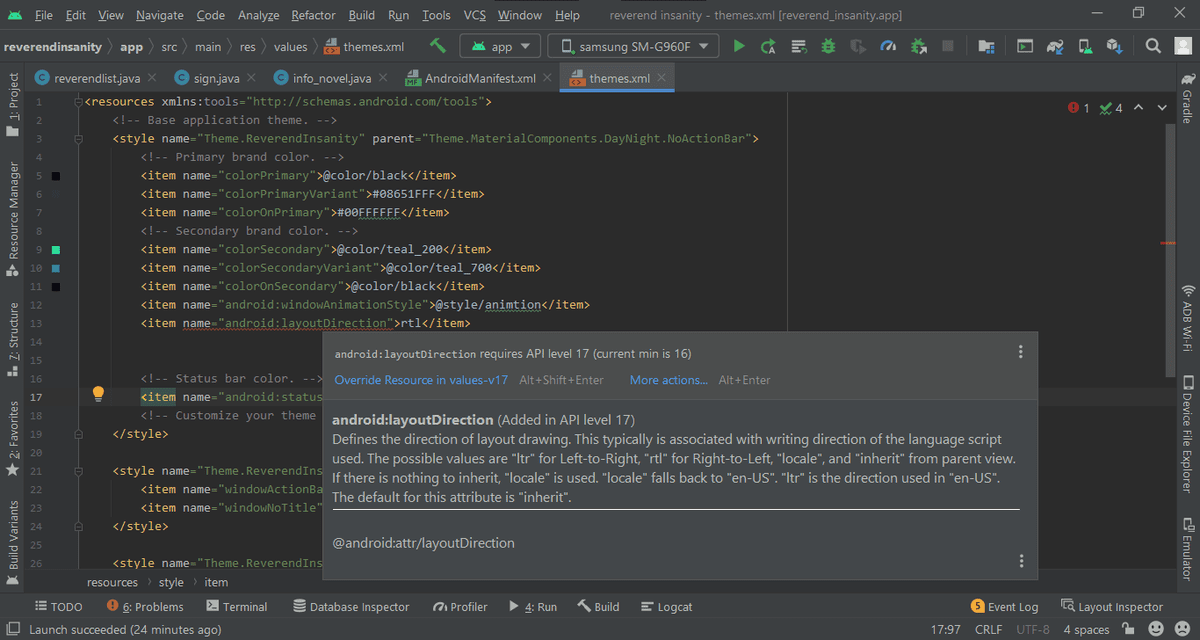Click the Make Project hammer icon
1200x640 pixels.
coord(437,46)
